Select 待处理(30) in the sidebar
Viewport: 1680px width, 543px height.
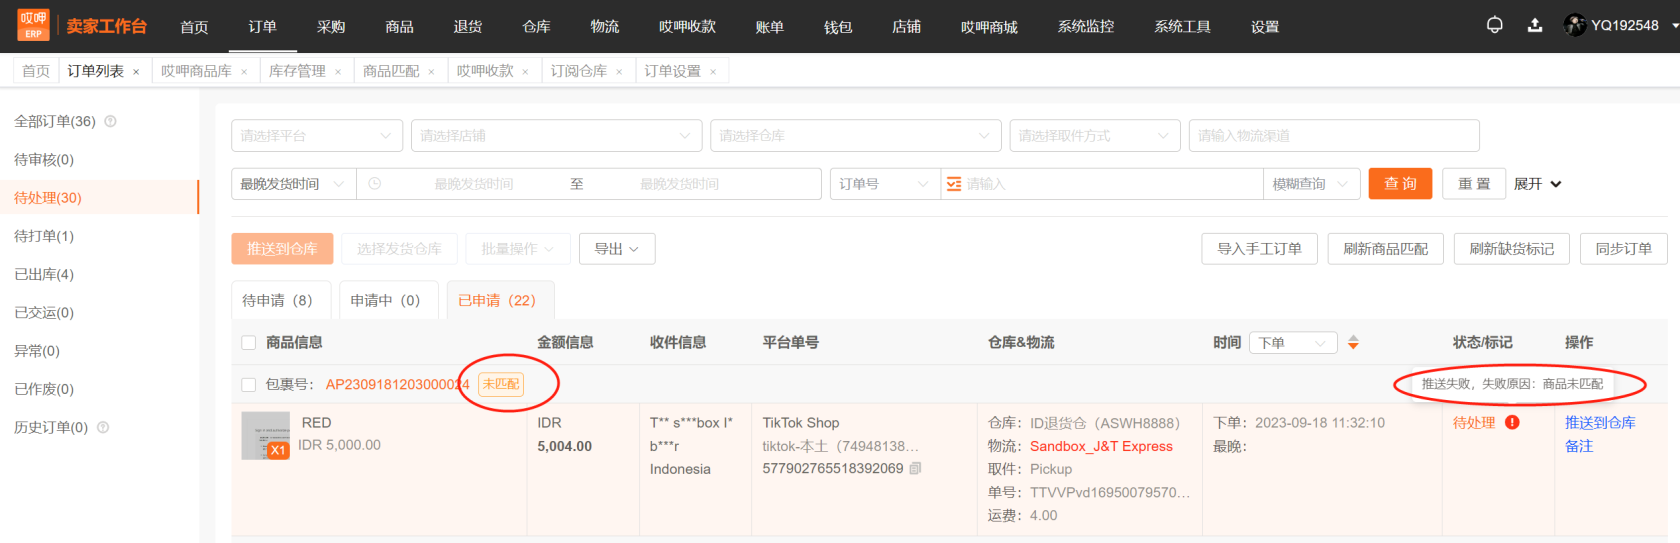tap(99, 198)
